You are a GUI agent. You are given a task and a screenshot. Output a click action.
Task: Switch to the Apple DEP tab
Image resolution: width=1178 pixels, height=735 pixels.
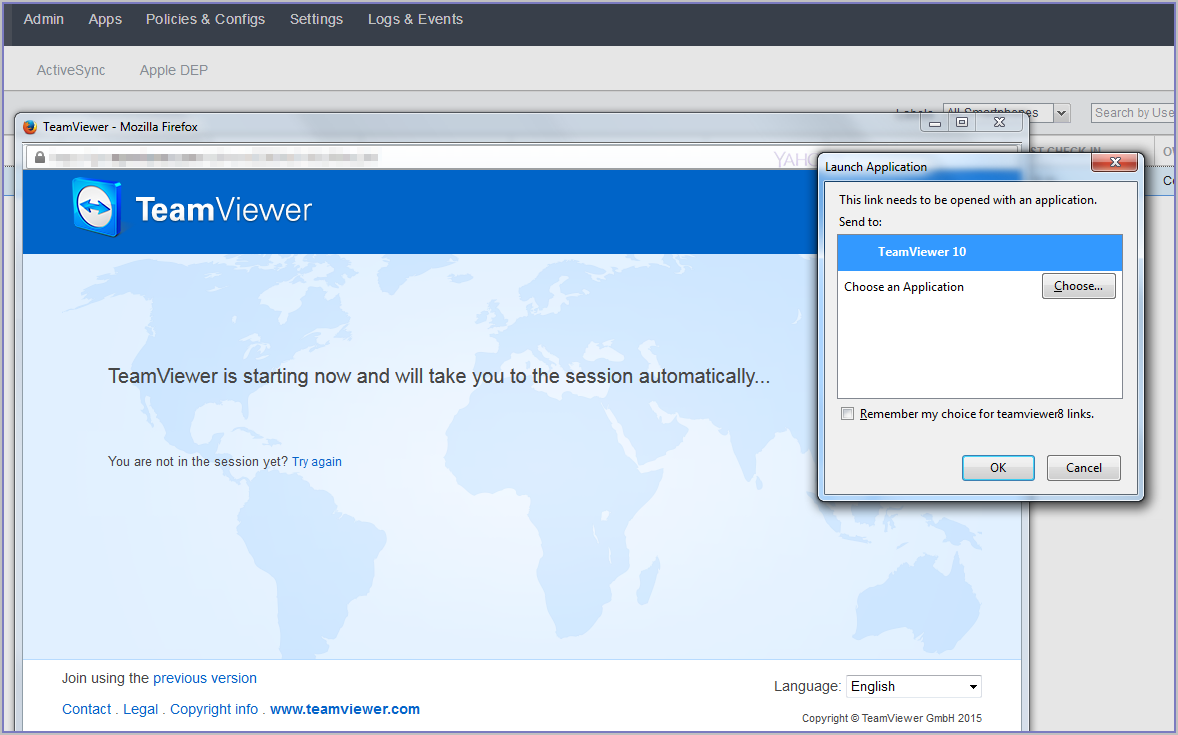click(x=174, y=70)
